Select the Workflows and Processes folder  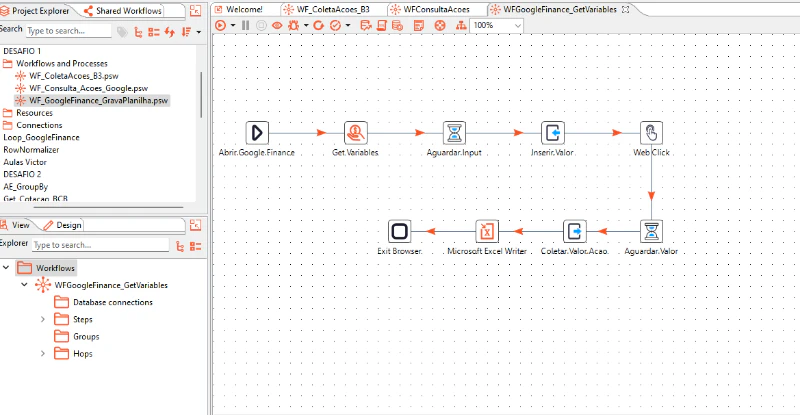click(x=62, y=63)
